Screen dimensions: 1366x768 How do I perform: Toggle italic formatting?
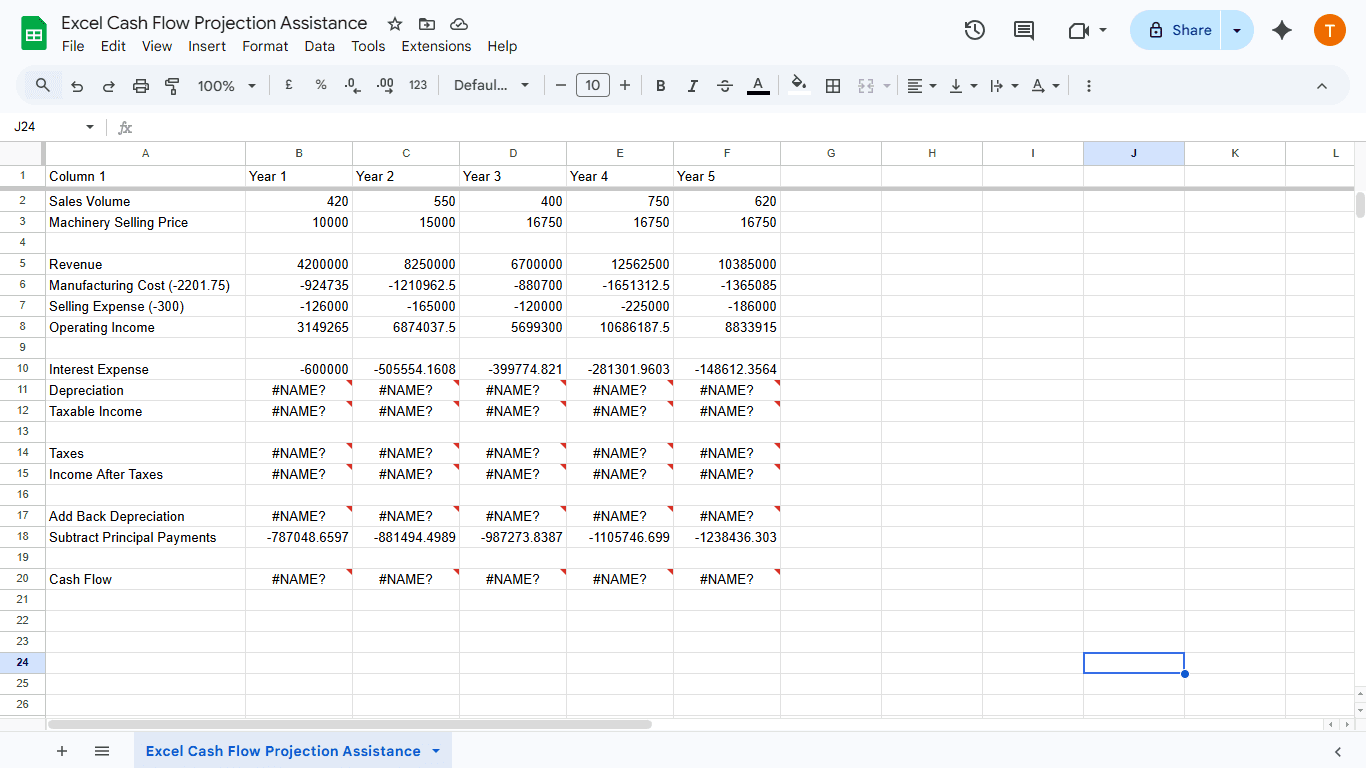692,86
